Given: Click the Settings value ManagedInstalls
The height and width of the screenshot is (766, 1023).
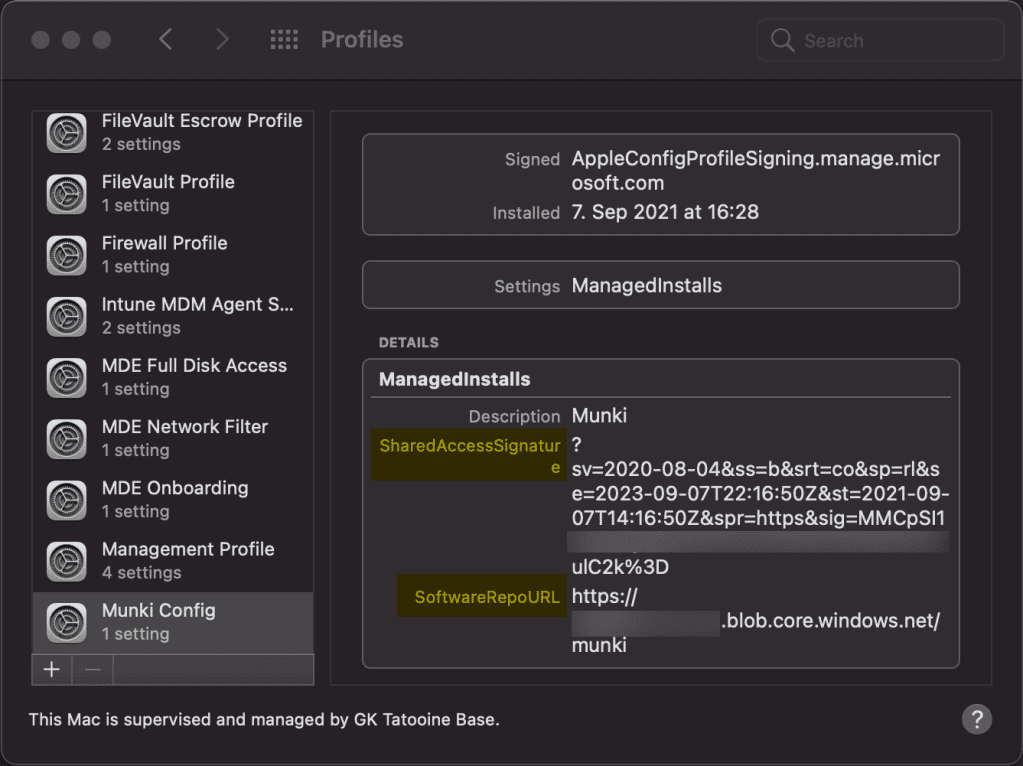Looking at the screenshot, I should click(647, 286).
